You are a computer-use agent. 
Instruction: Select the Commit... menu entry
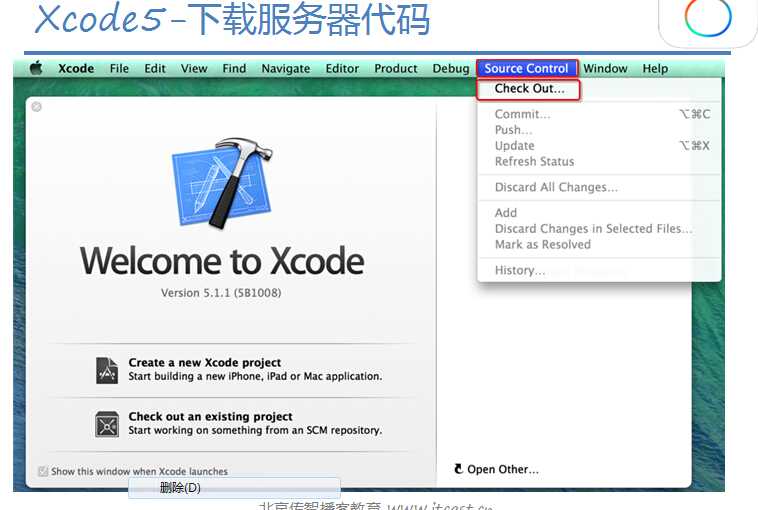point(599,114)
